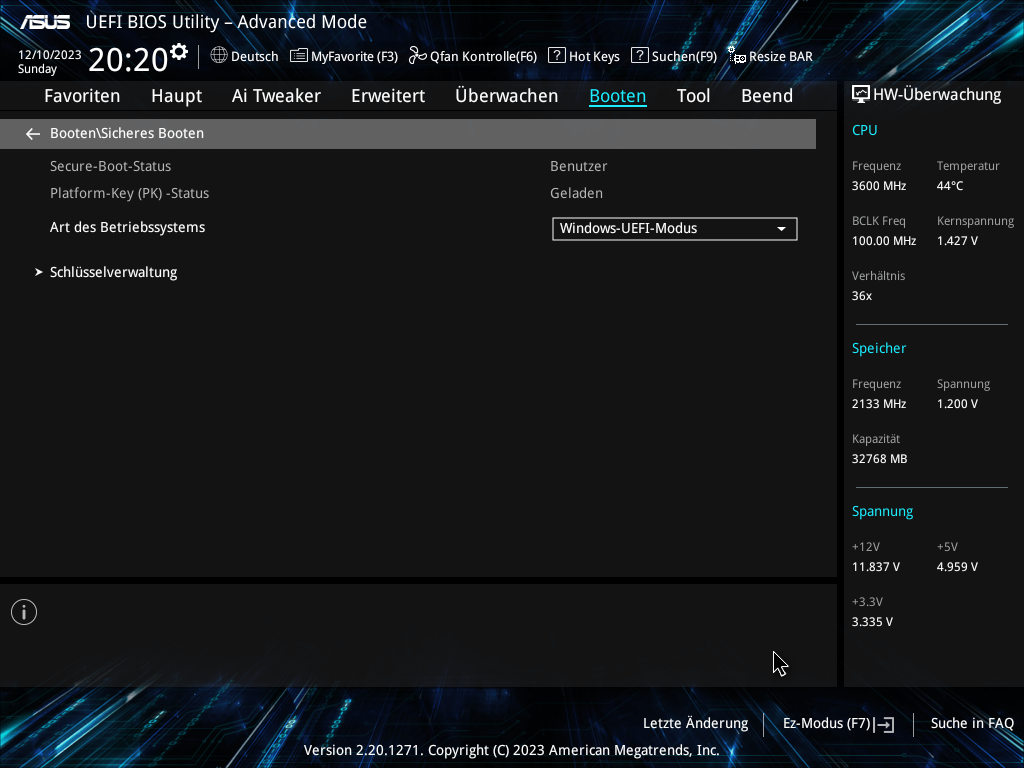Viewport: 1024px width, 768px height.
Task: Click the globe language icon
Action: click(x=219, y=56)
